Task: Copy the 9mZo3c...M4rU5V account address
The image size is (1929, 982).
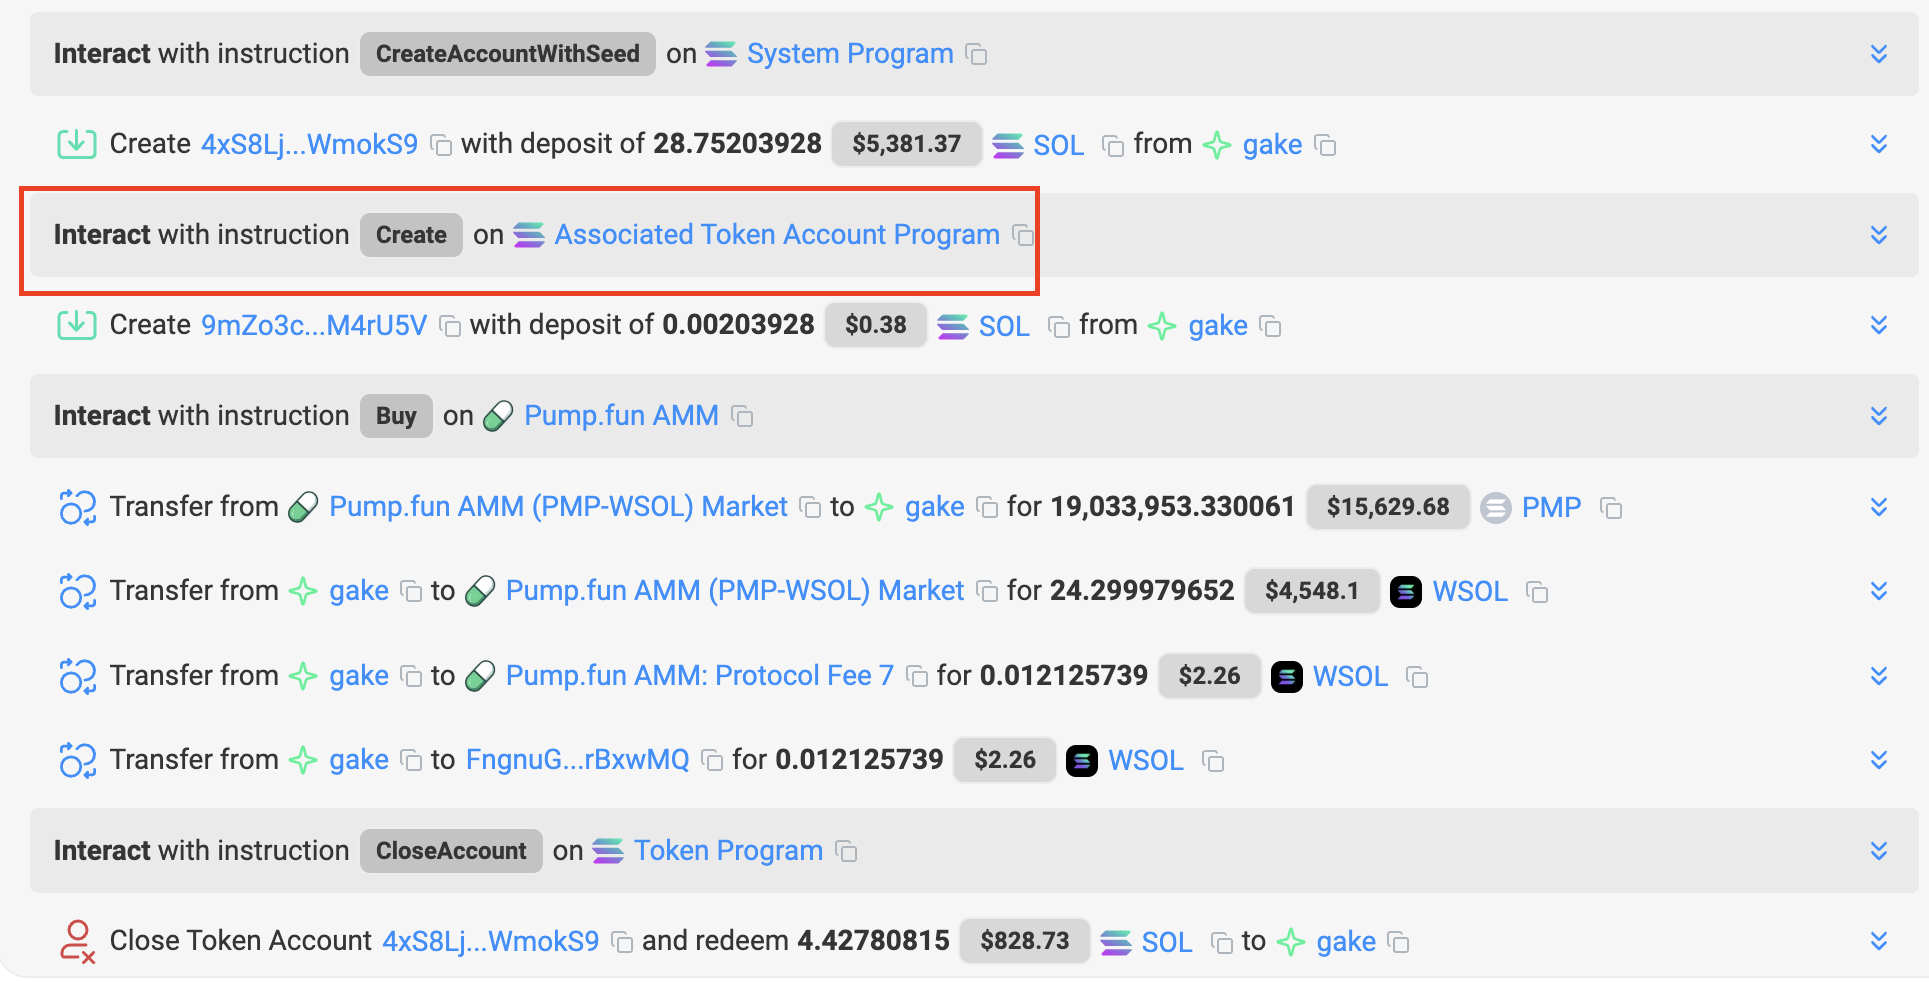Action: click(450, 327)
